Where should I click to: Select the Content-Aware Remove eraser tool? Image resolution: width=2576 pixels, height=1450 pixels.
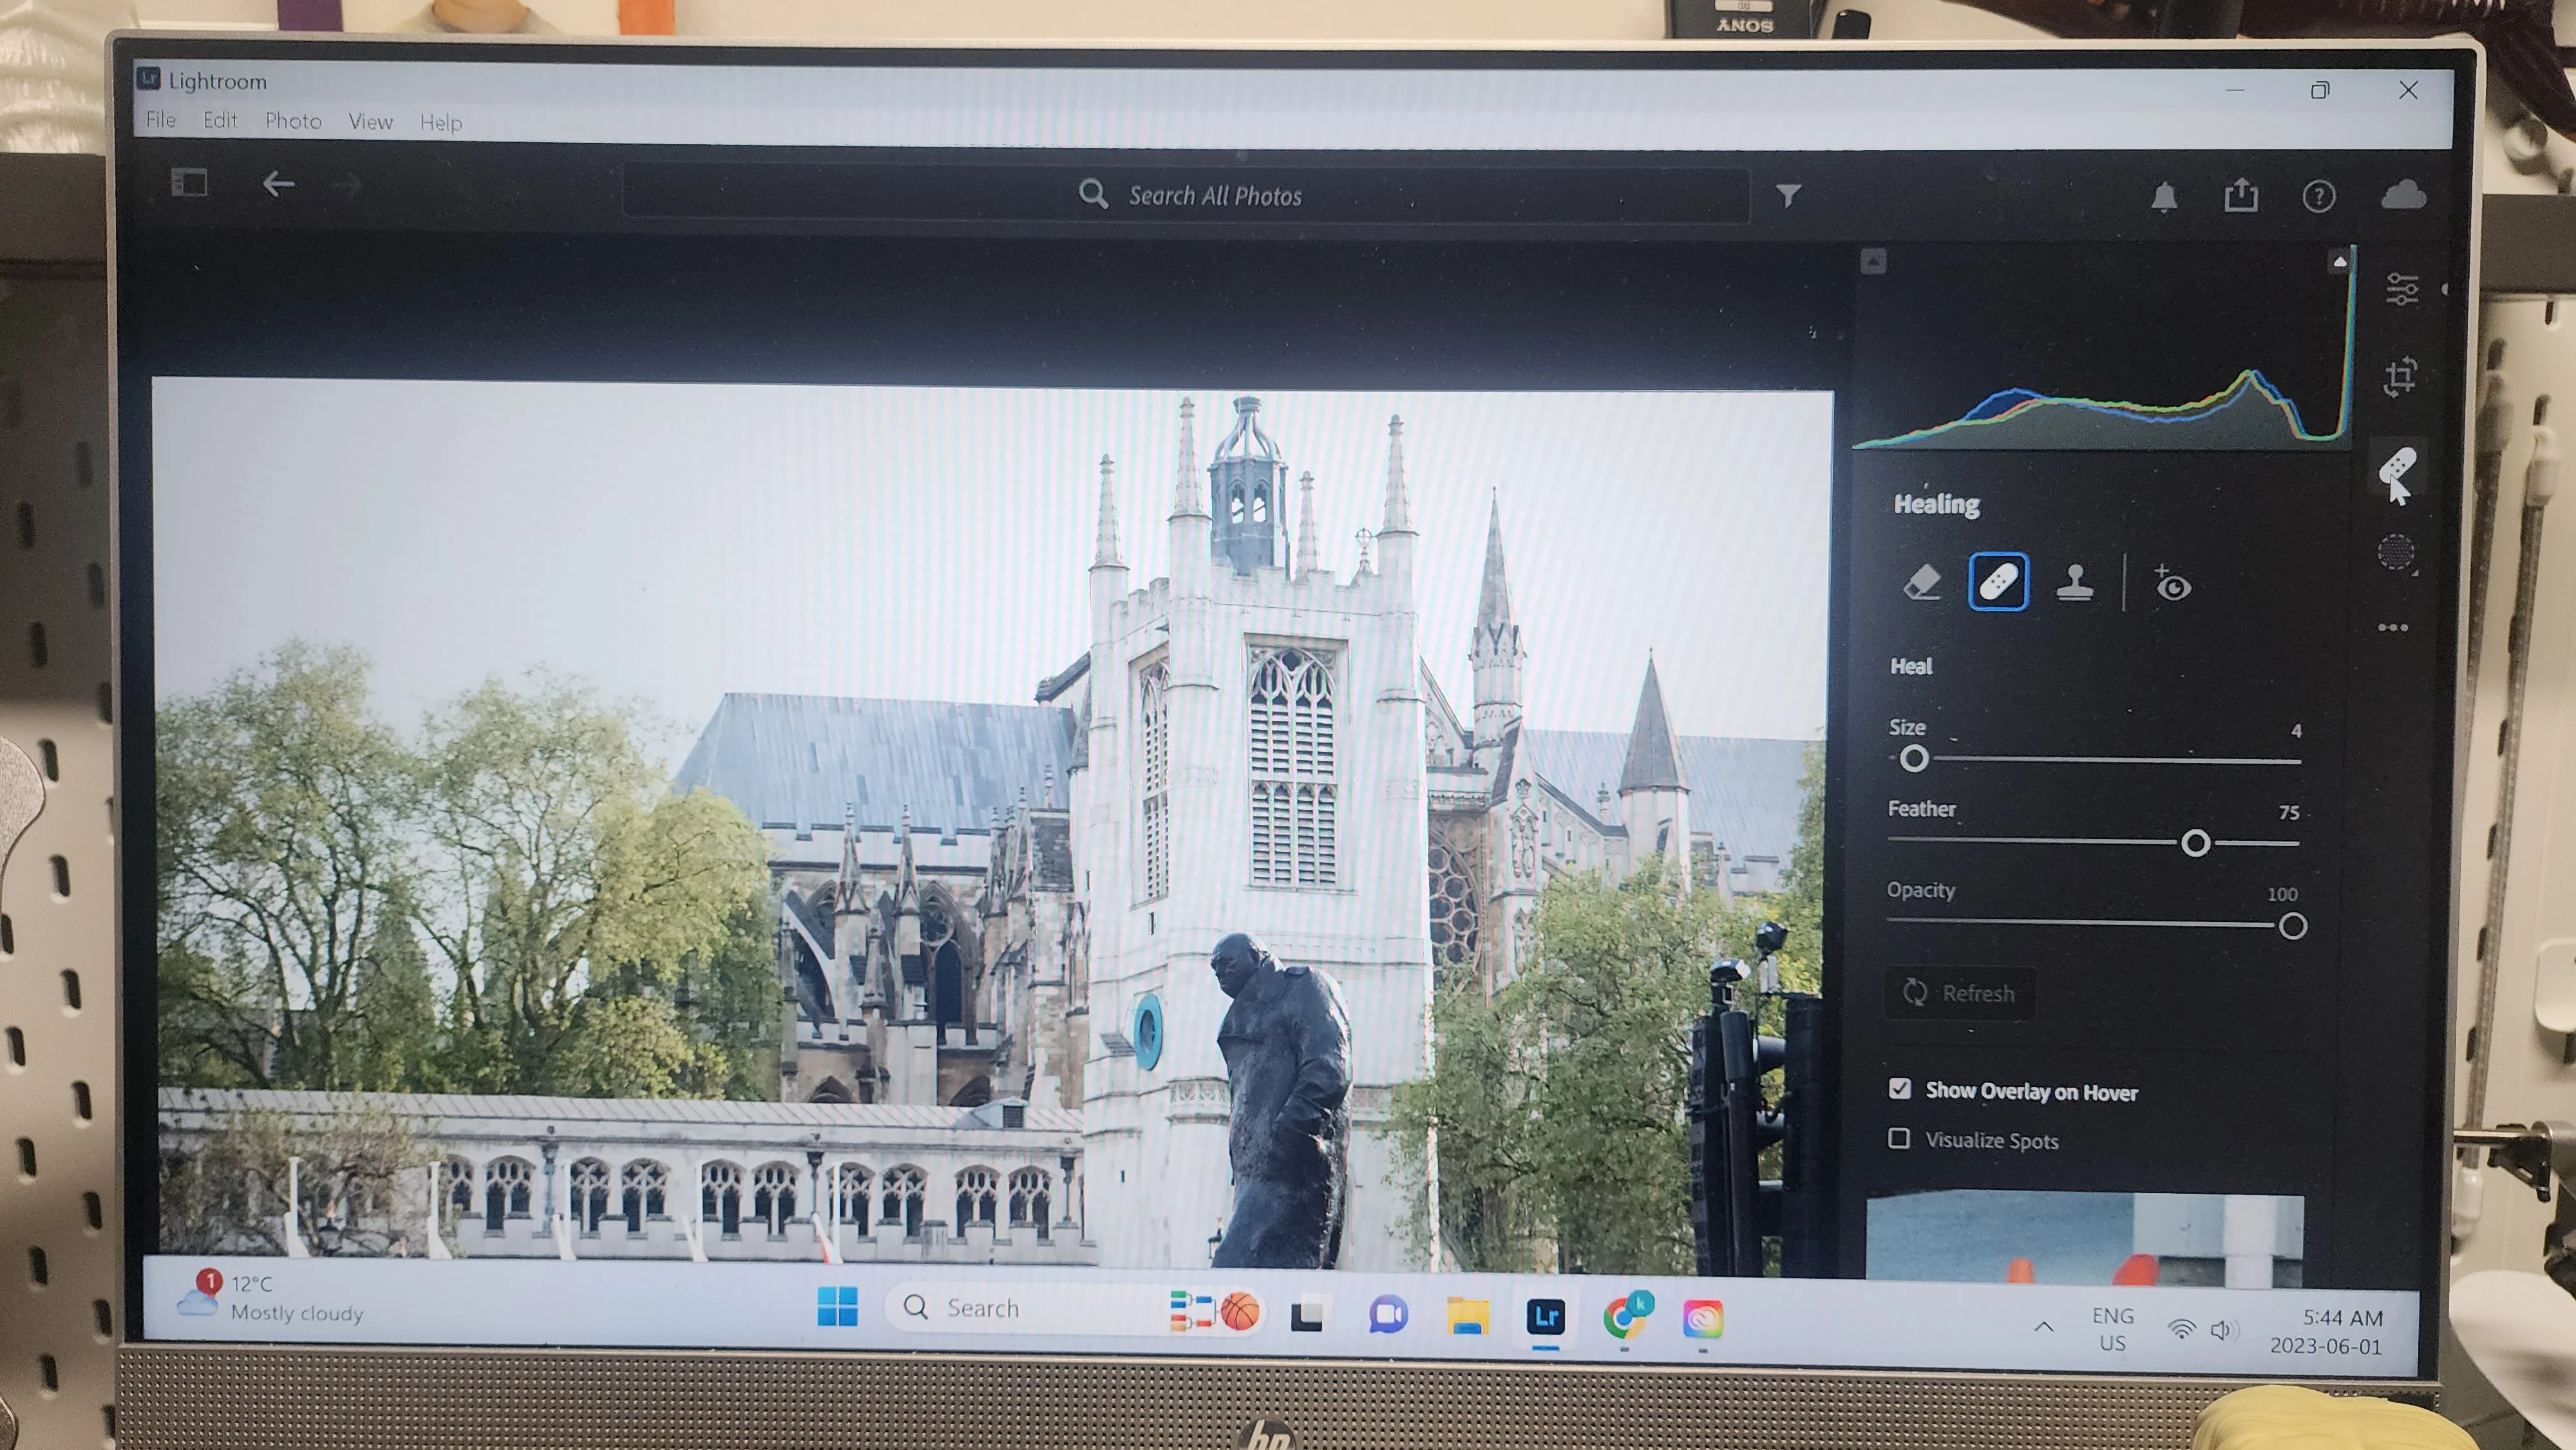(x=1921, y=581)
